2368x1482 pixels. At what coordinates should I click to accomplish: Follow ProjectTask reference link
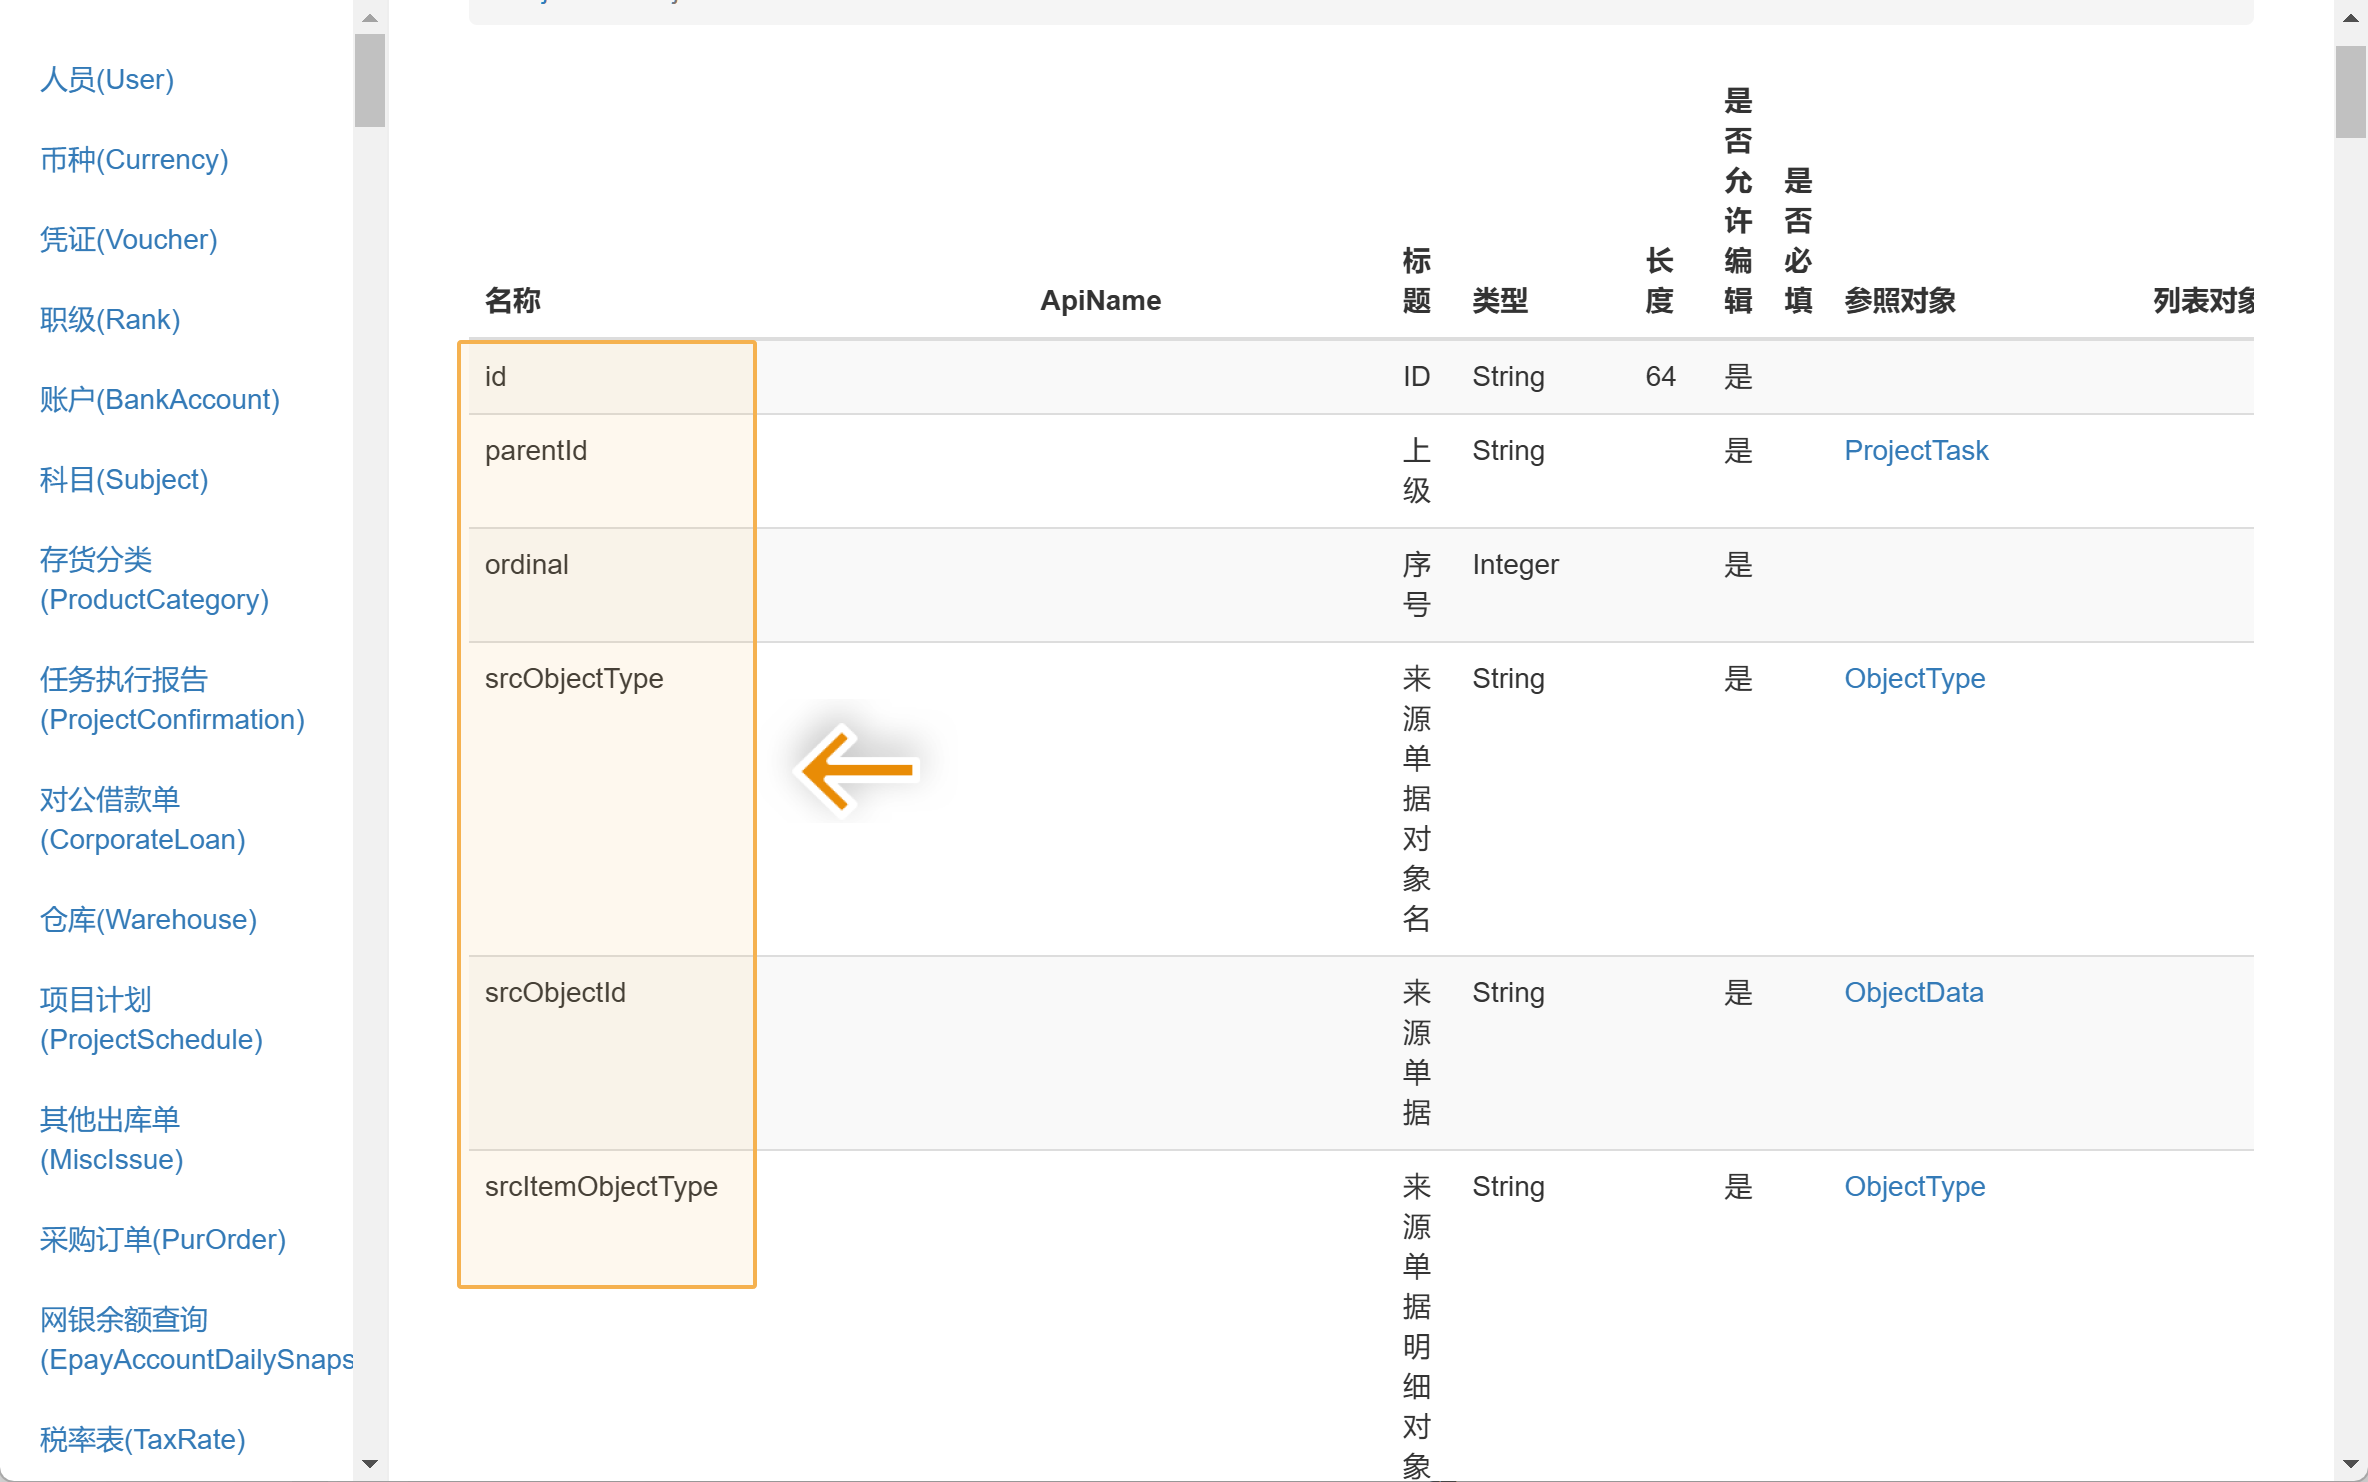[1915, 451]
